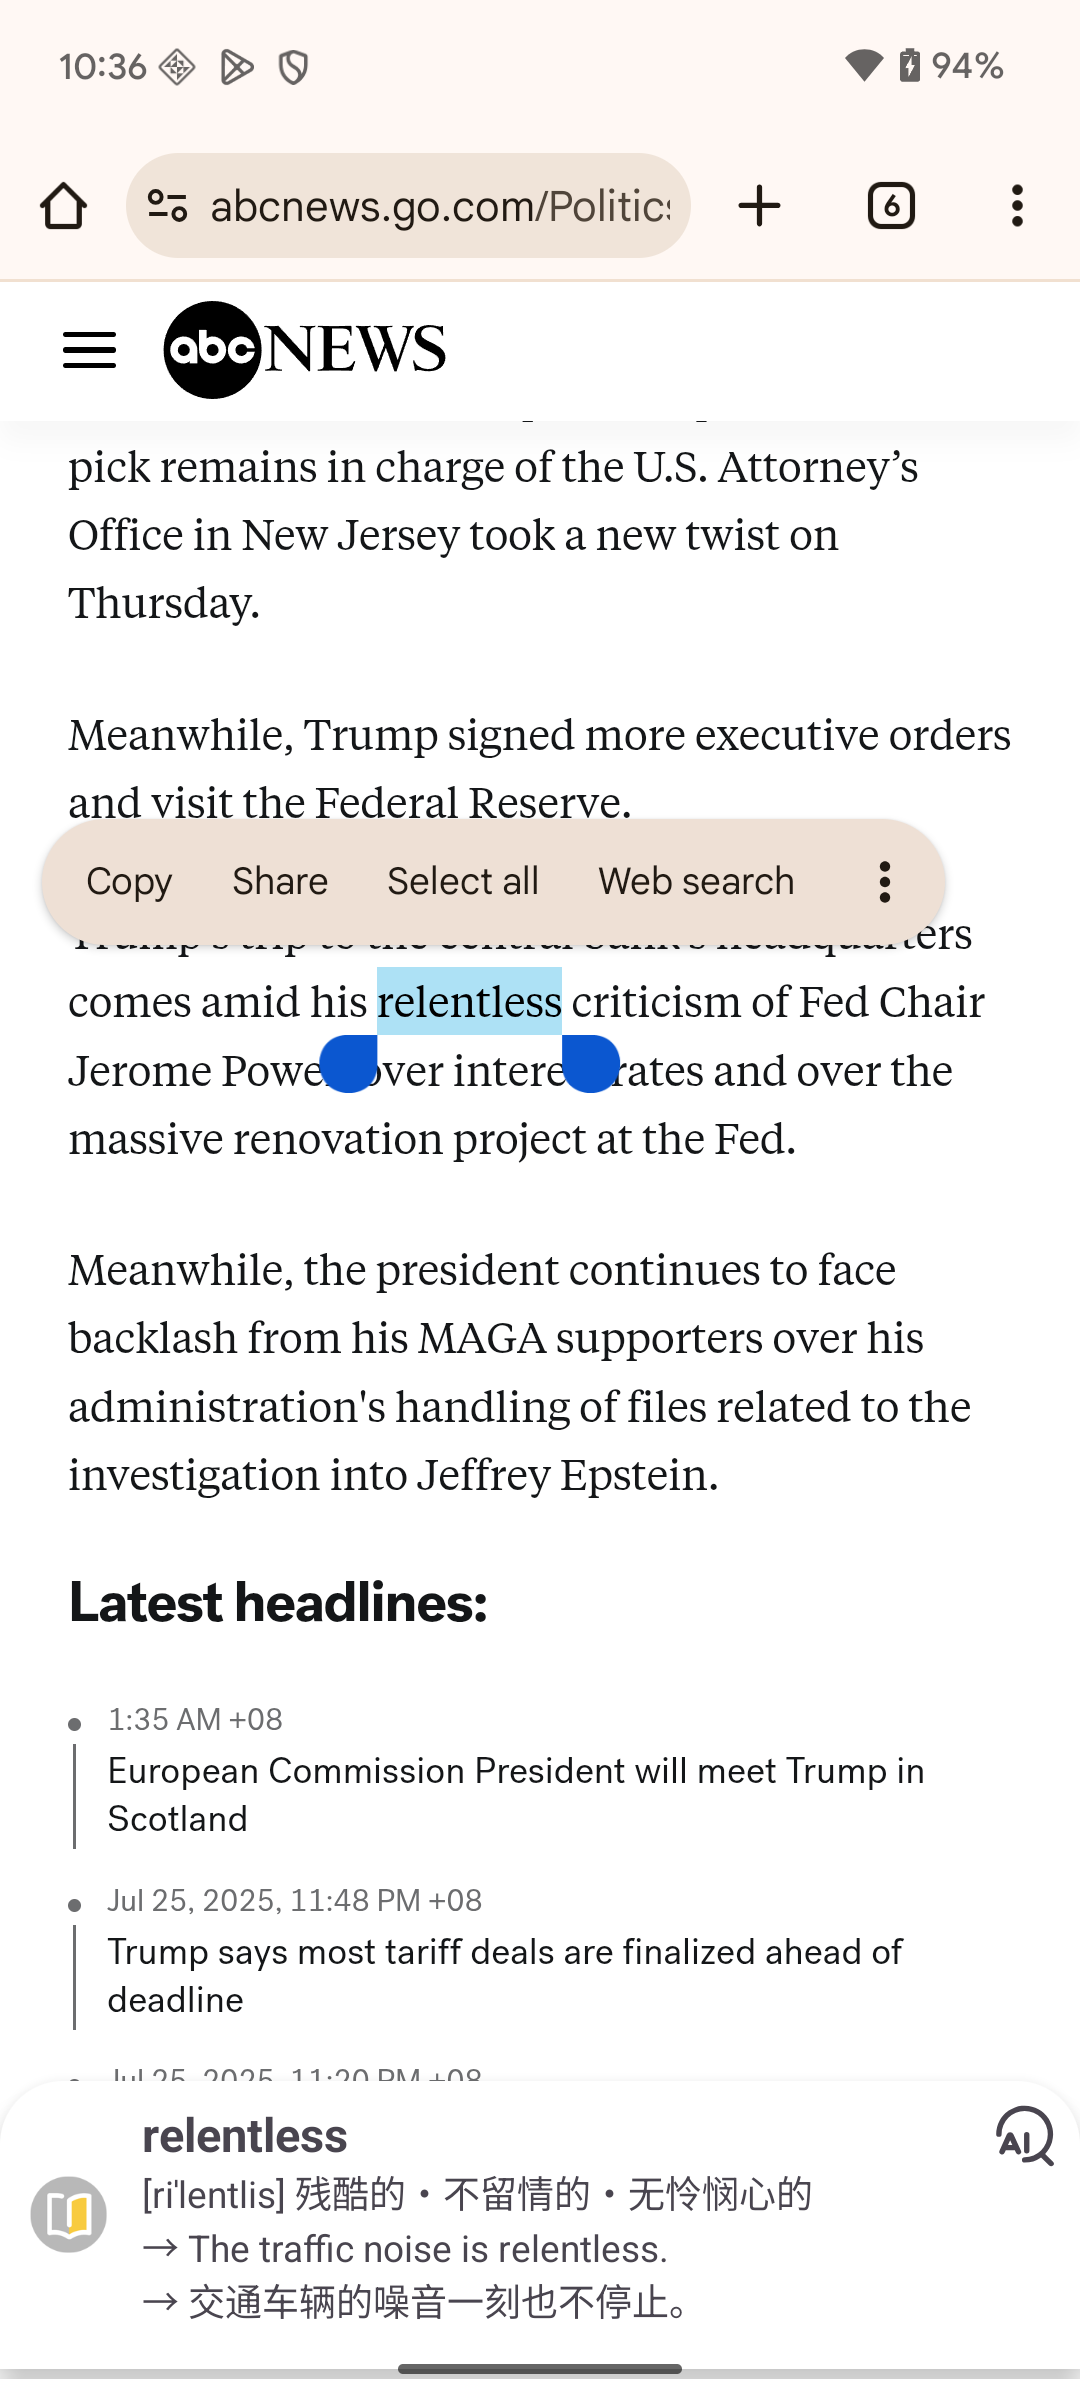Open site info icon in address bar
This screenshot has height=2400, width=1080.
(x=167, y=206)
